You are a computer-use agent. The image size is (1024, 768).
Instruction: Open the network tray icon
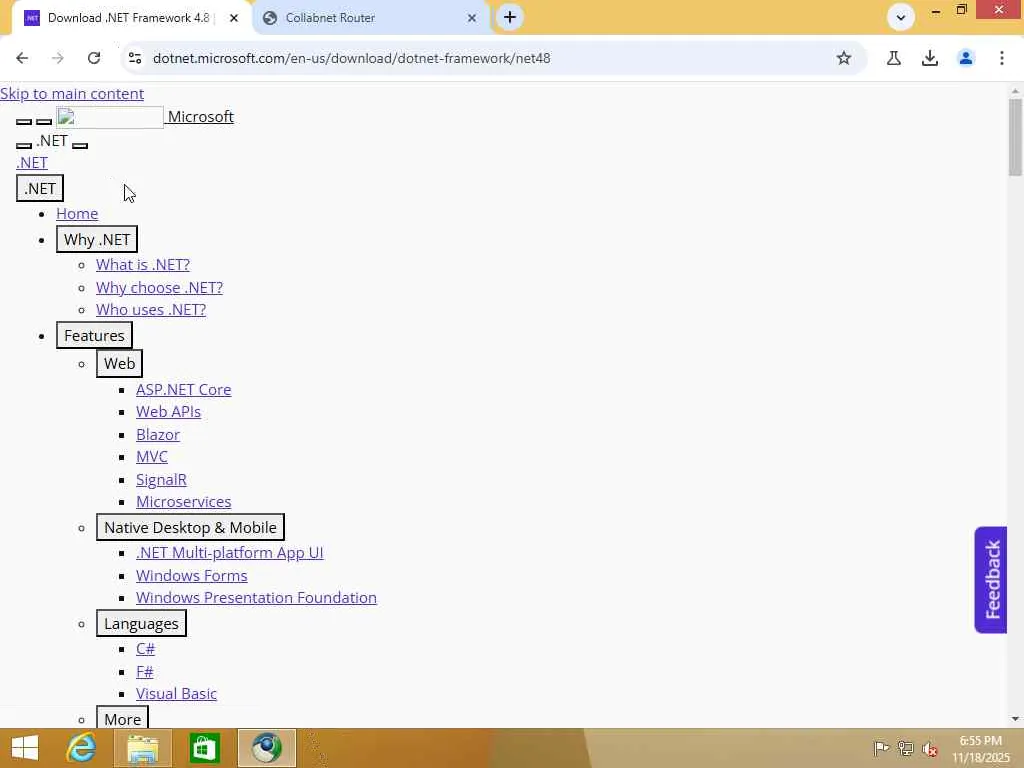tap(906, 748)
